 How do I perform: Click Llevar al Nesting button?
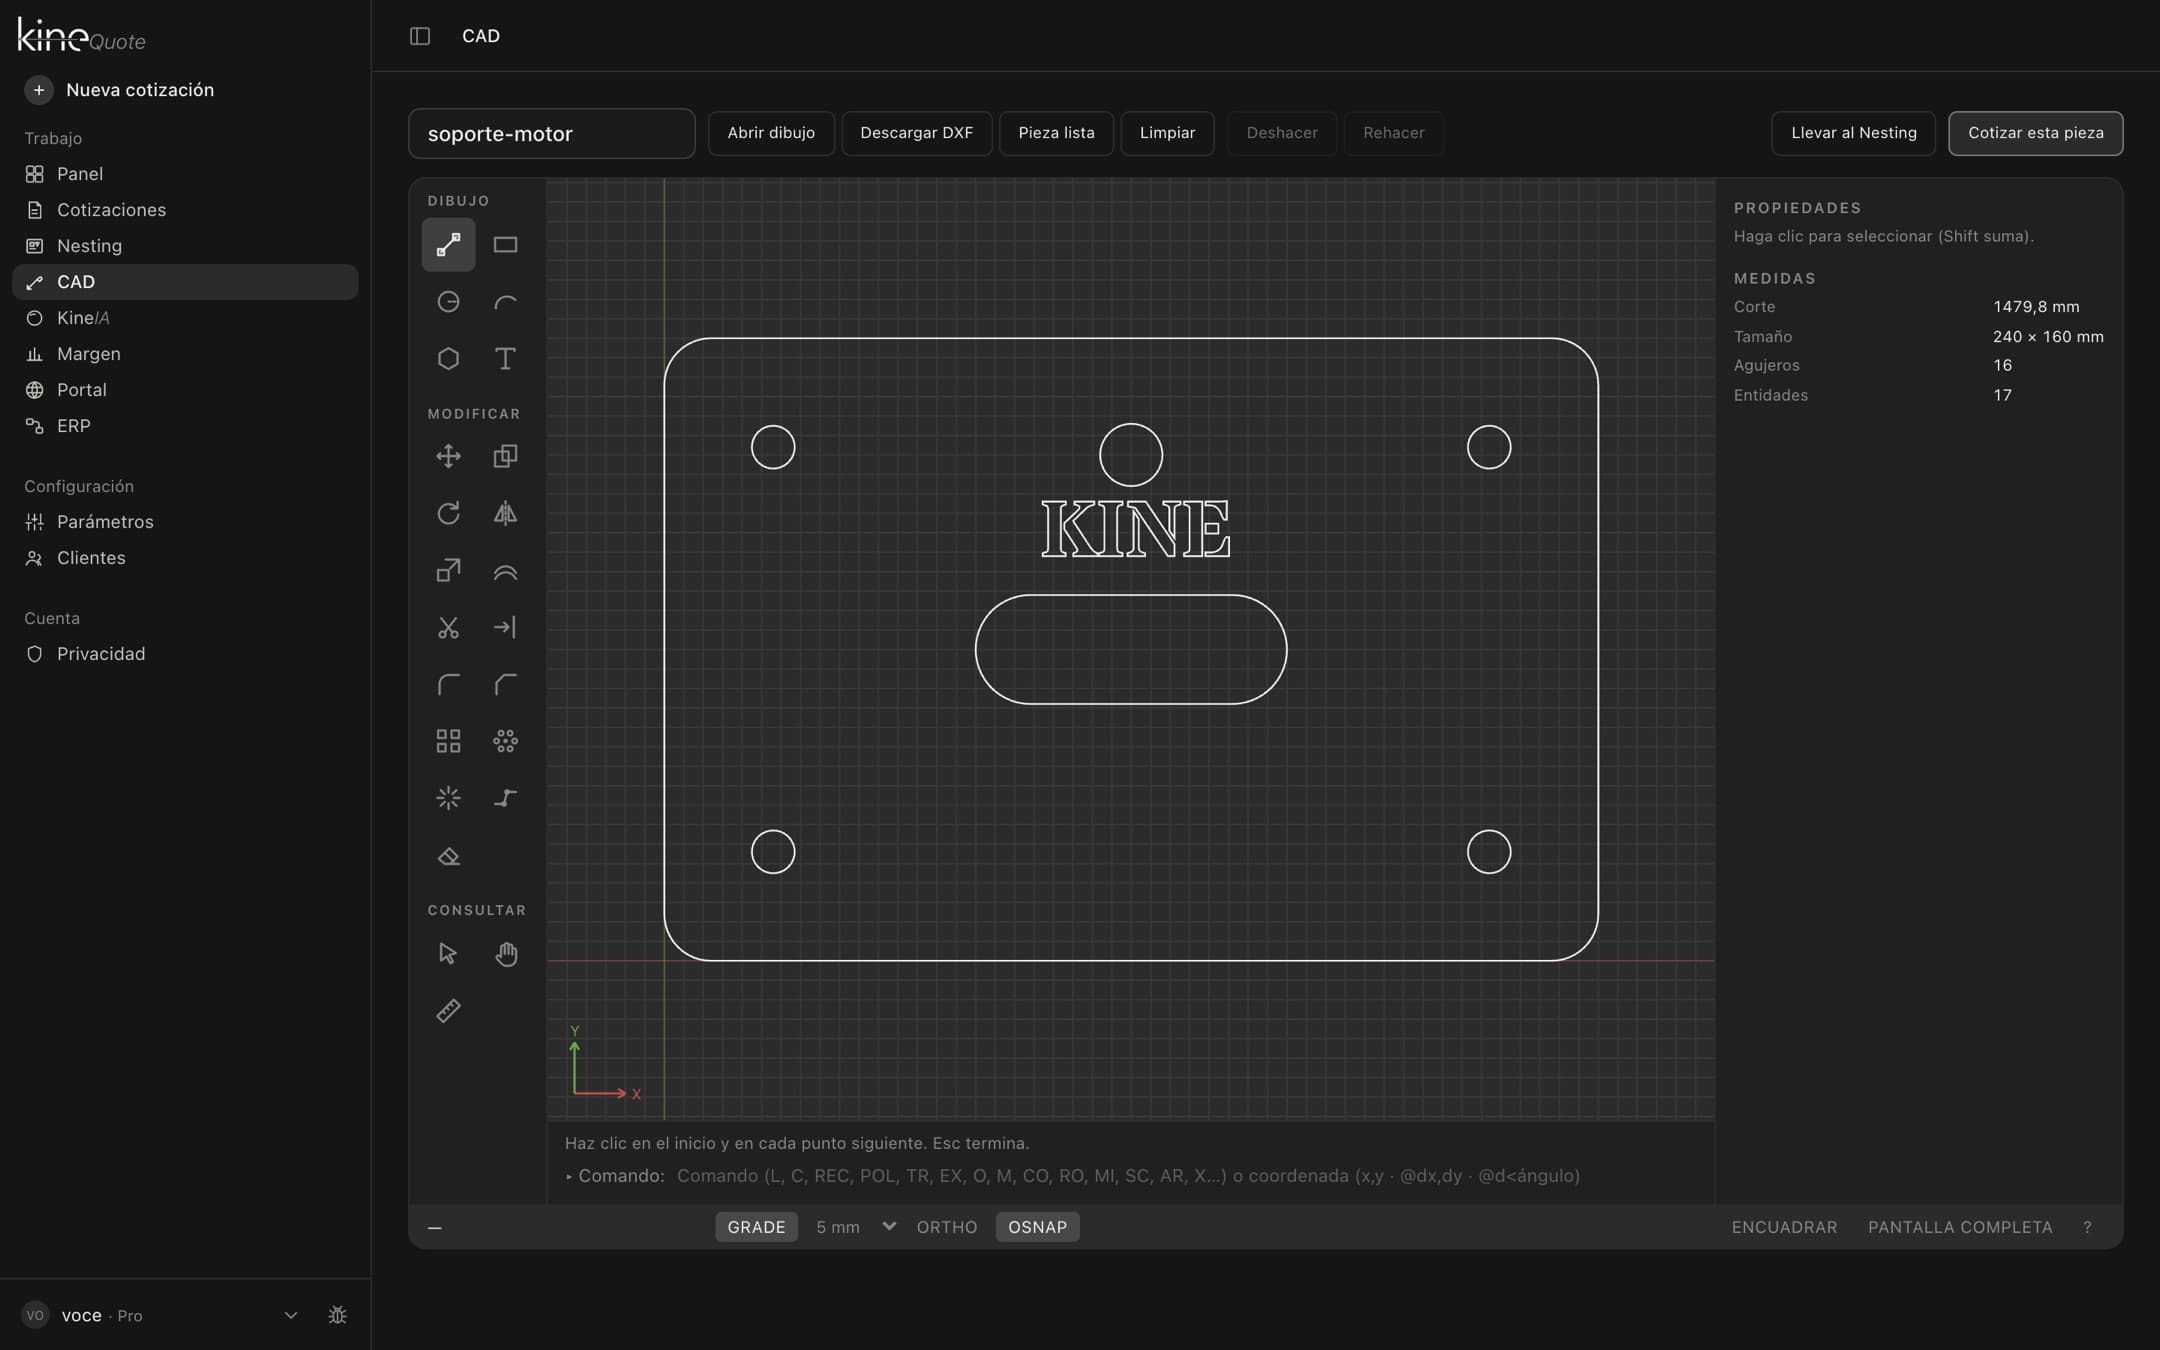1853,133
